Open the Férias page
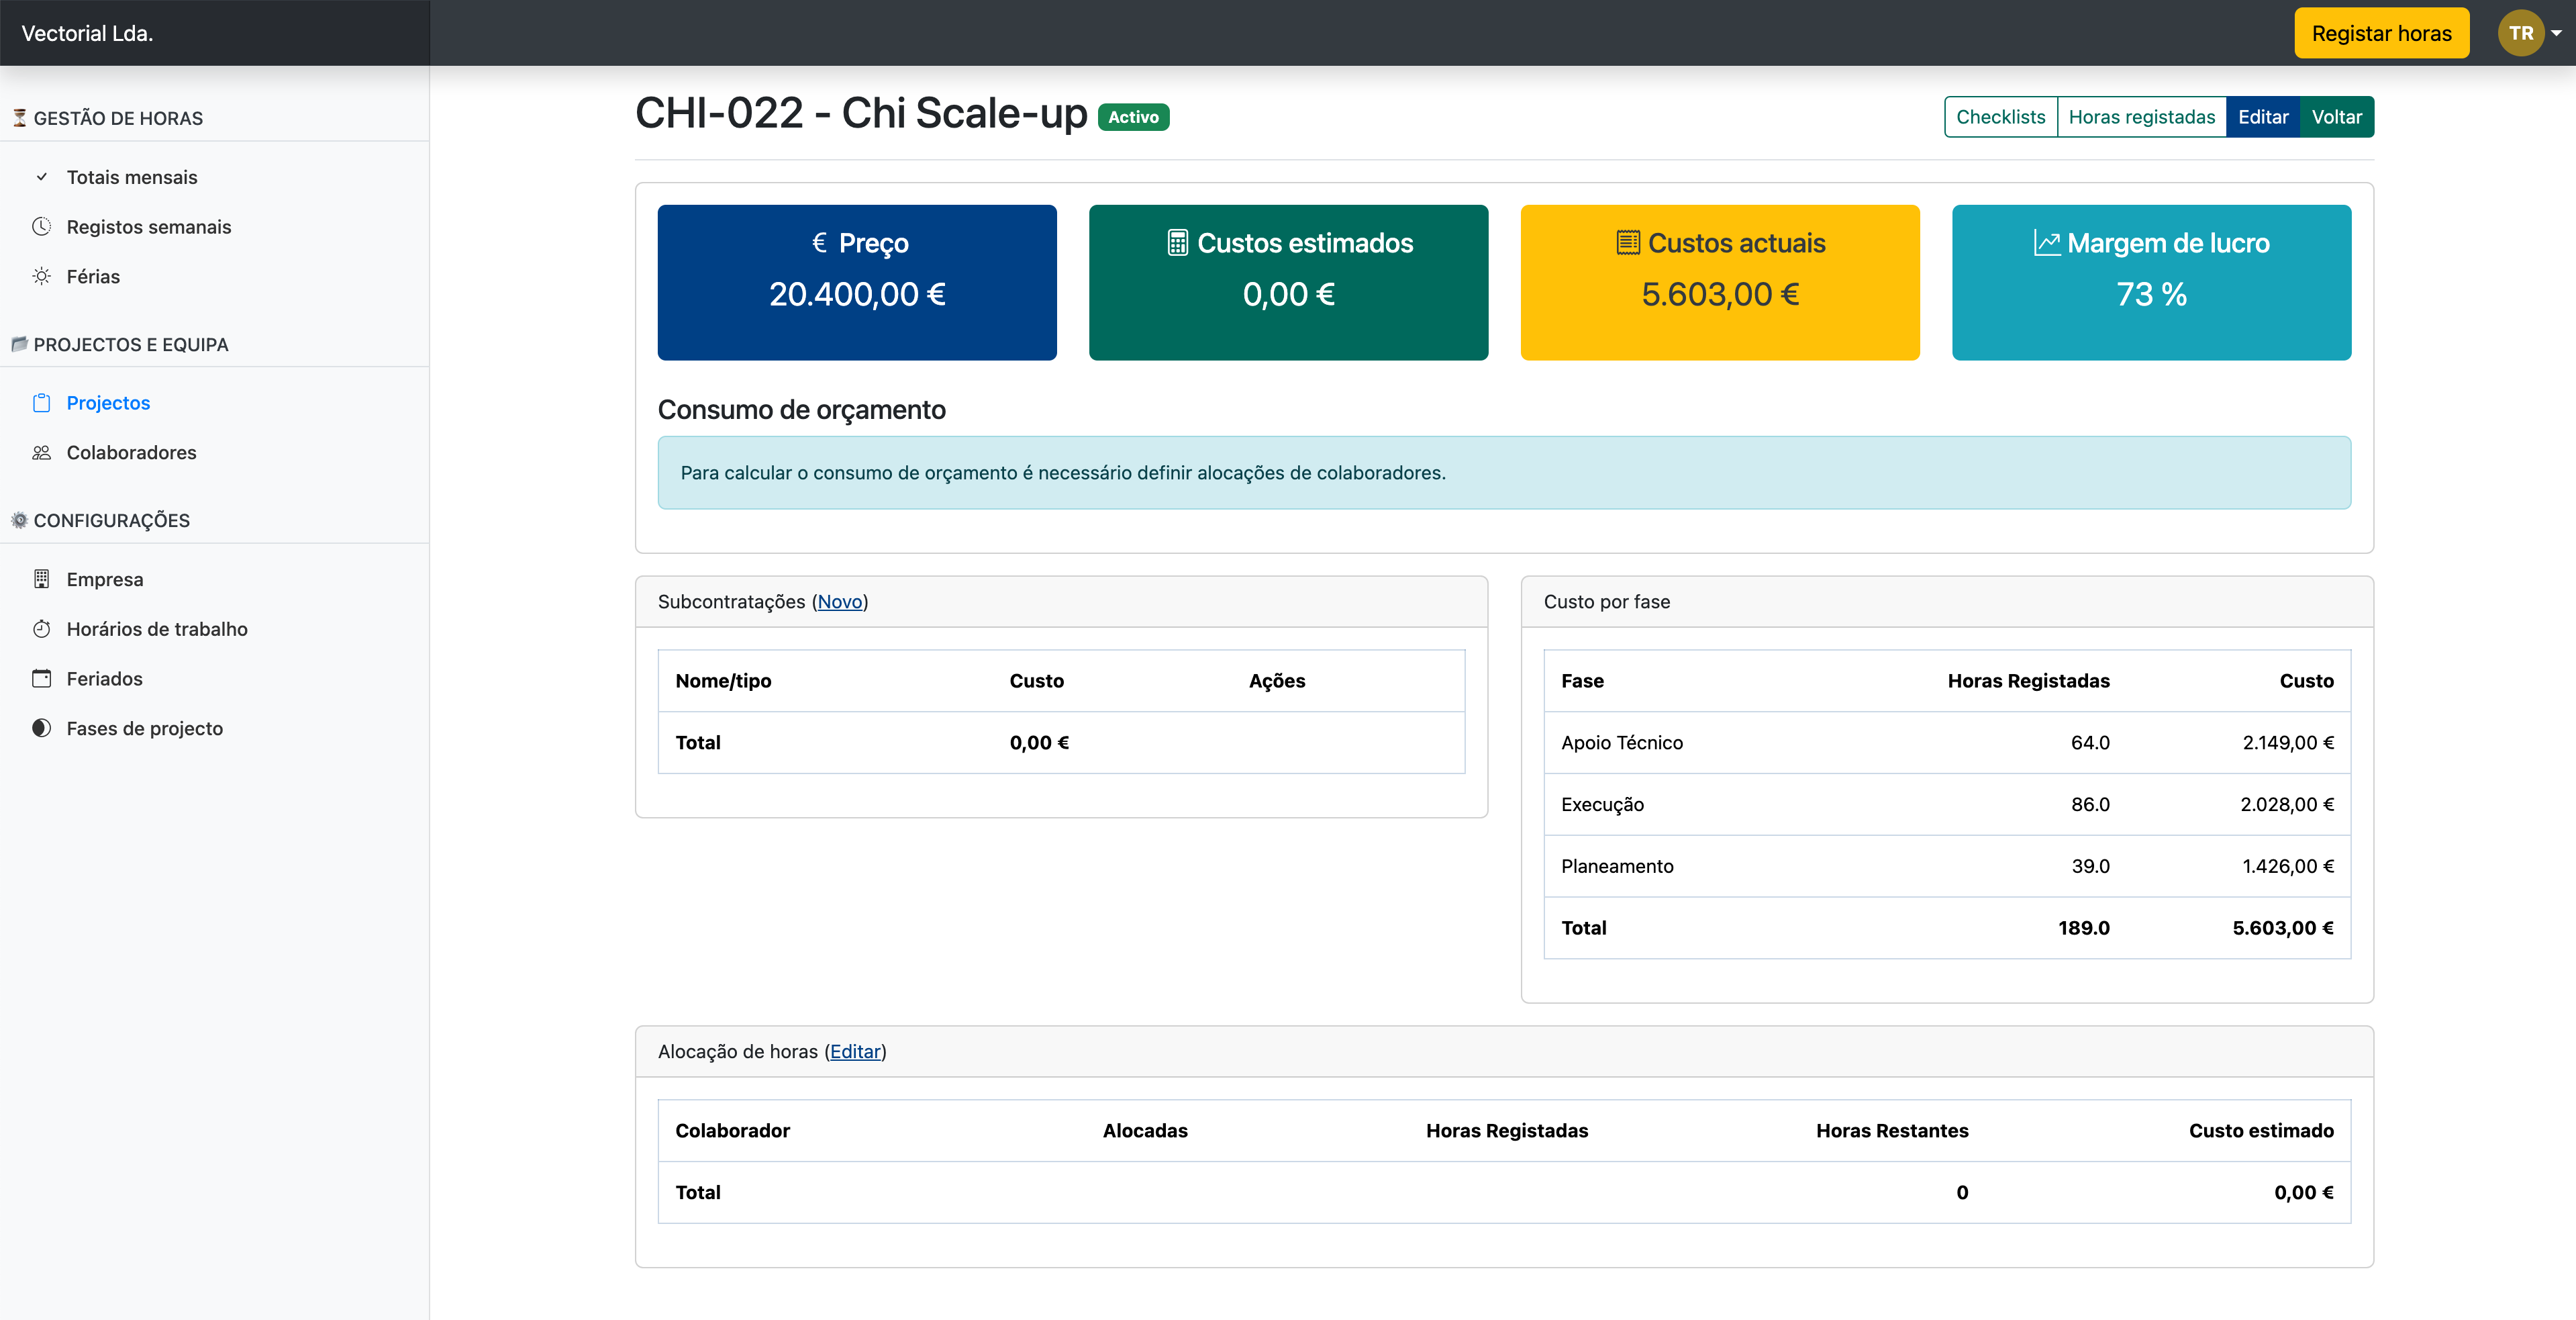The width and height of the screenshot is (2576, 1320). click(x=93, y=276)
